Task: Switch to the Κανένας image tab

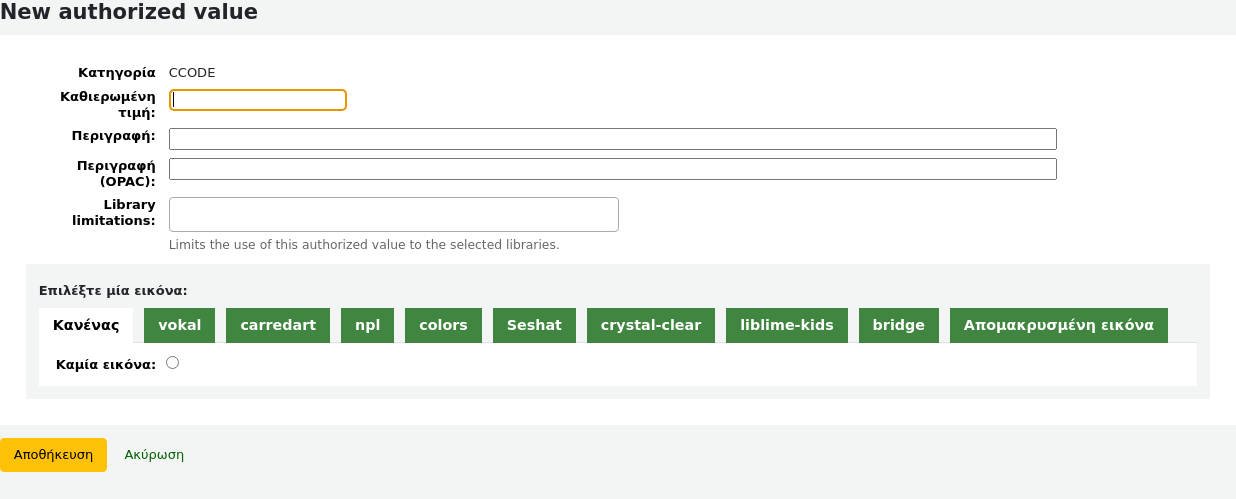Action: (x=86, y=325)
